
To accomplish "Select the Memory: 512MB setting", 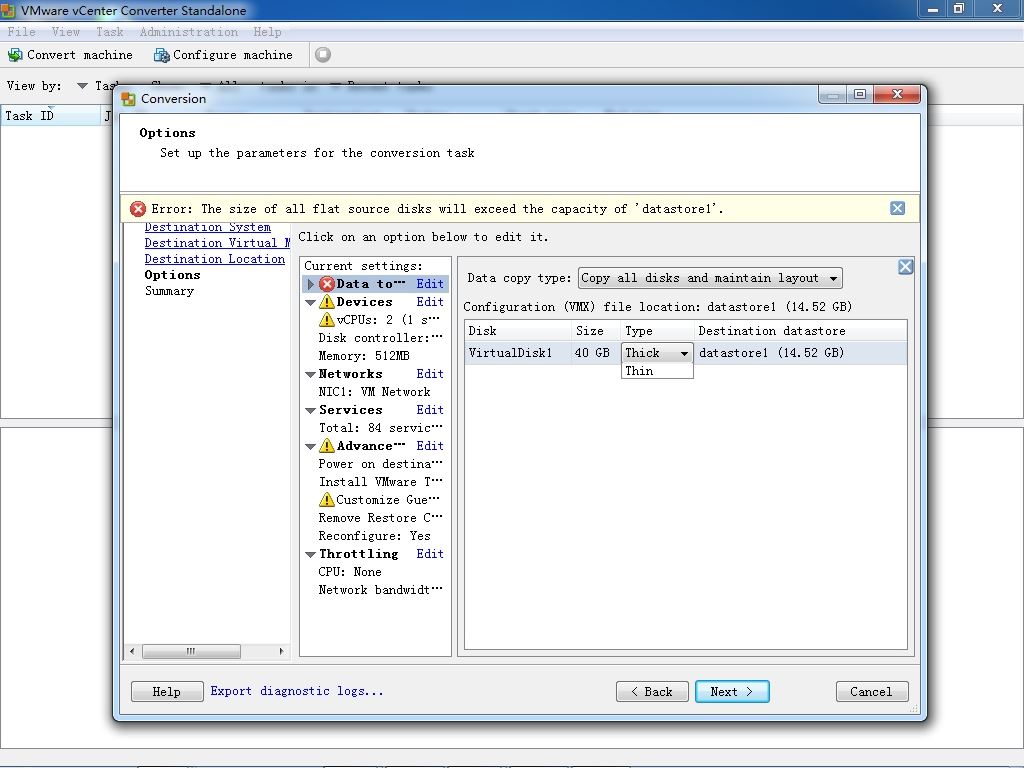I will tap(364, 356).
